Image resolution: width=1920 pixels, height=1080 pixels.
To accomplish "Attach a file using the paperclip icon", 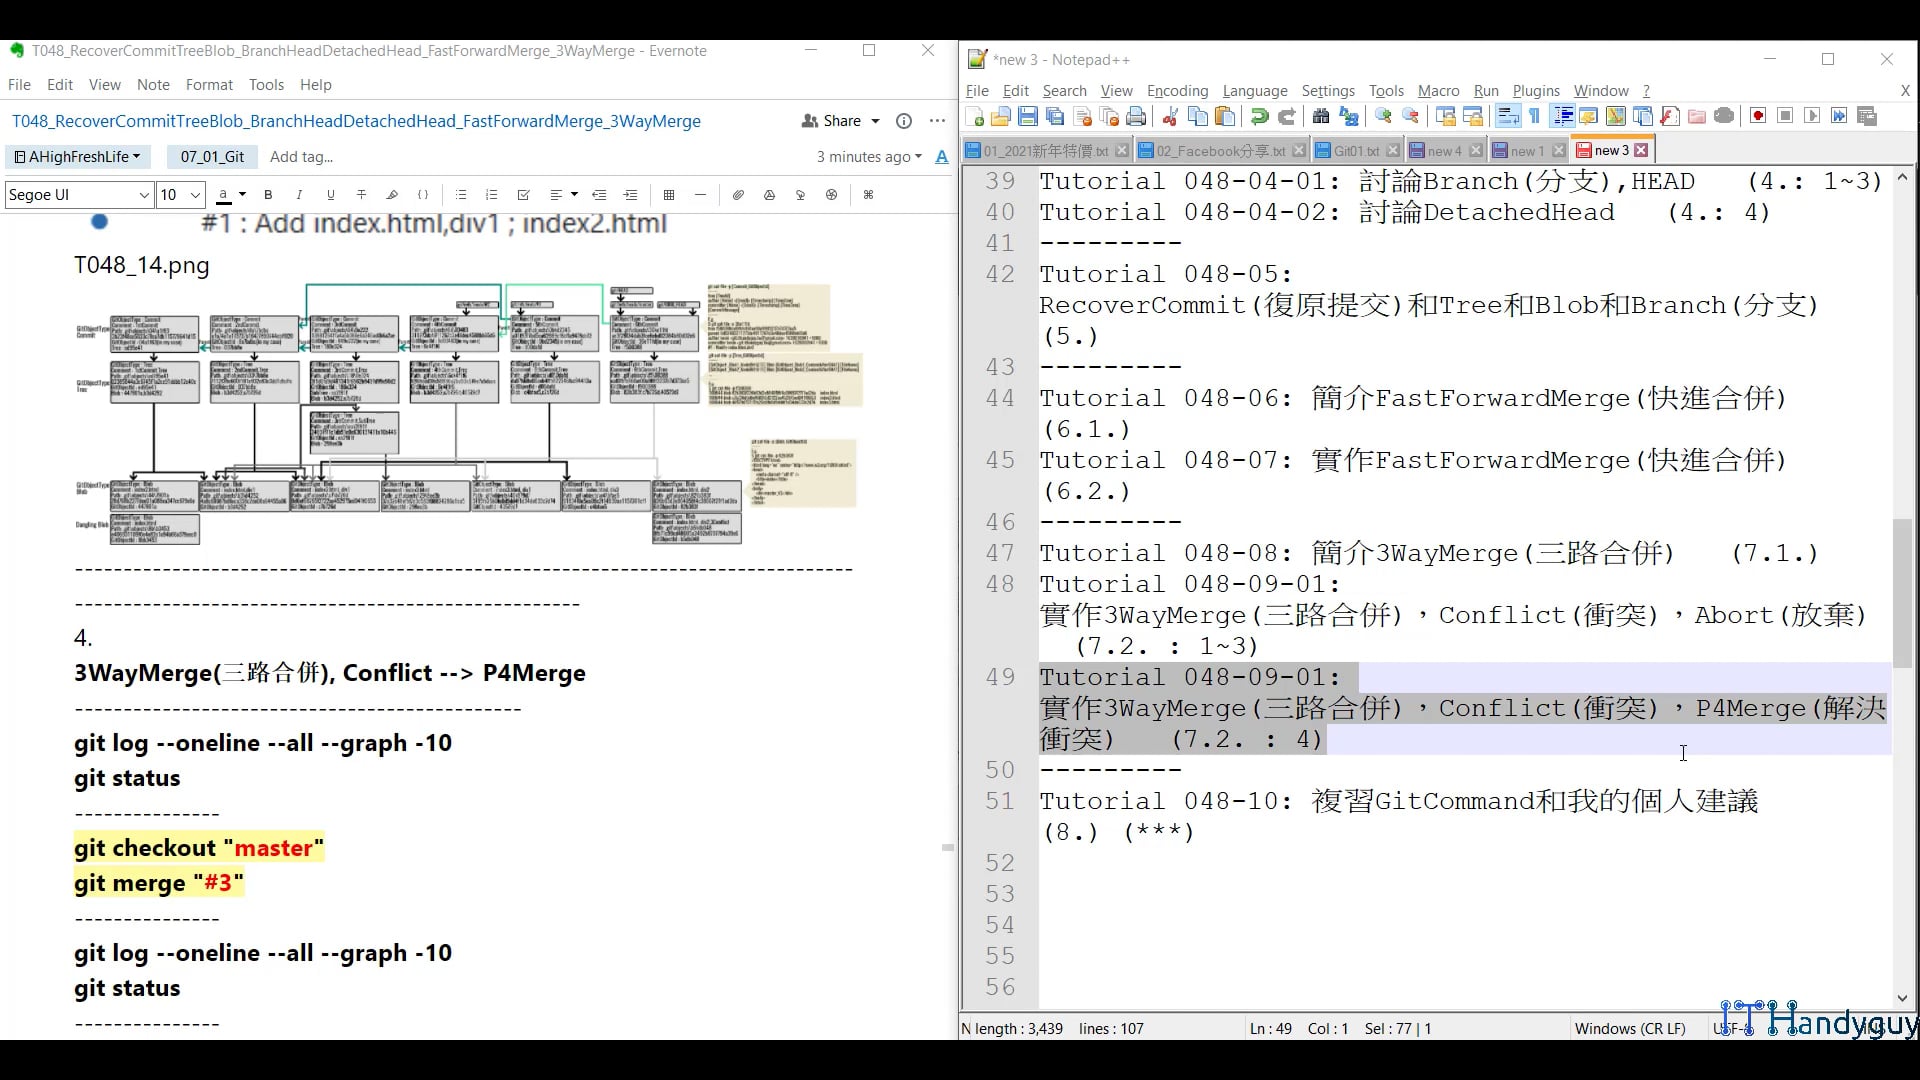I will tap(738, 195).
